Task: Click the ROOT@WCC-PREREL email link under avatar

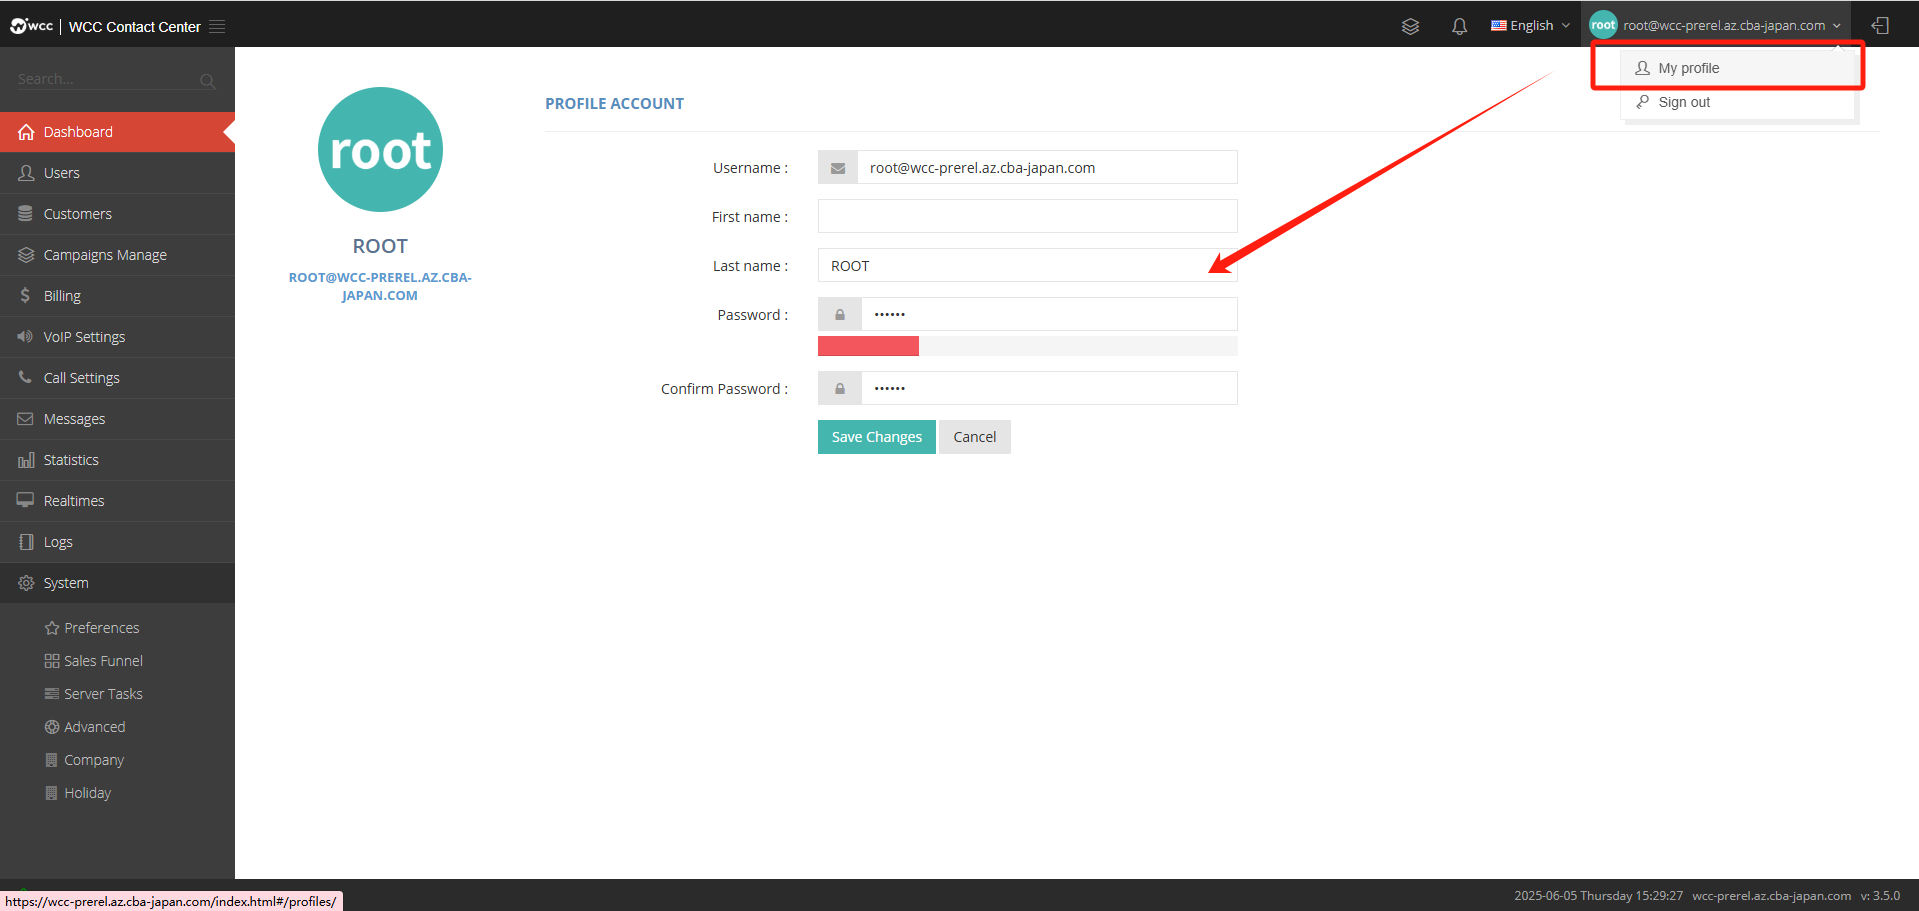Action: (380, 286)
